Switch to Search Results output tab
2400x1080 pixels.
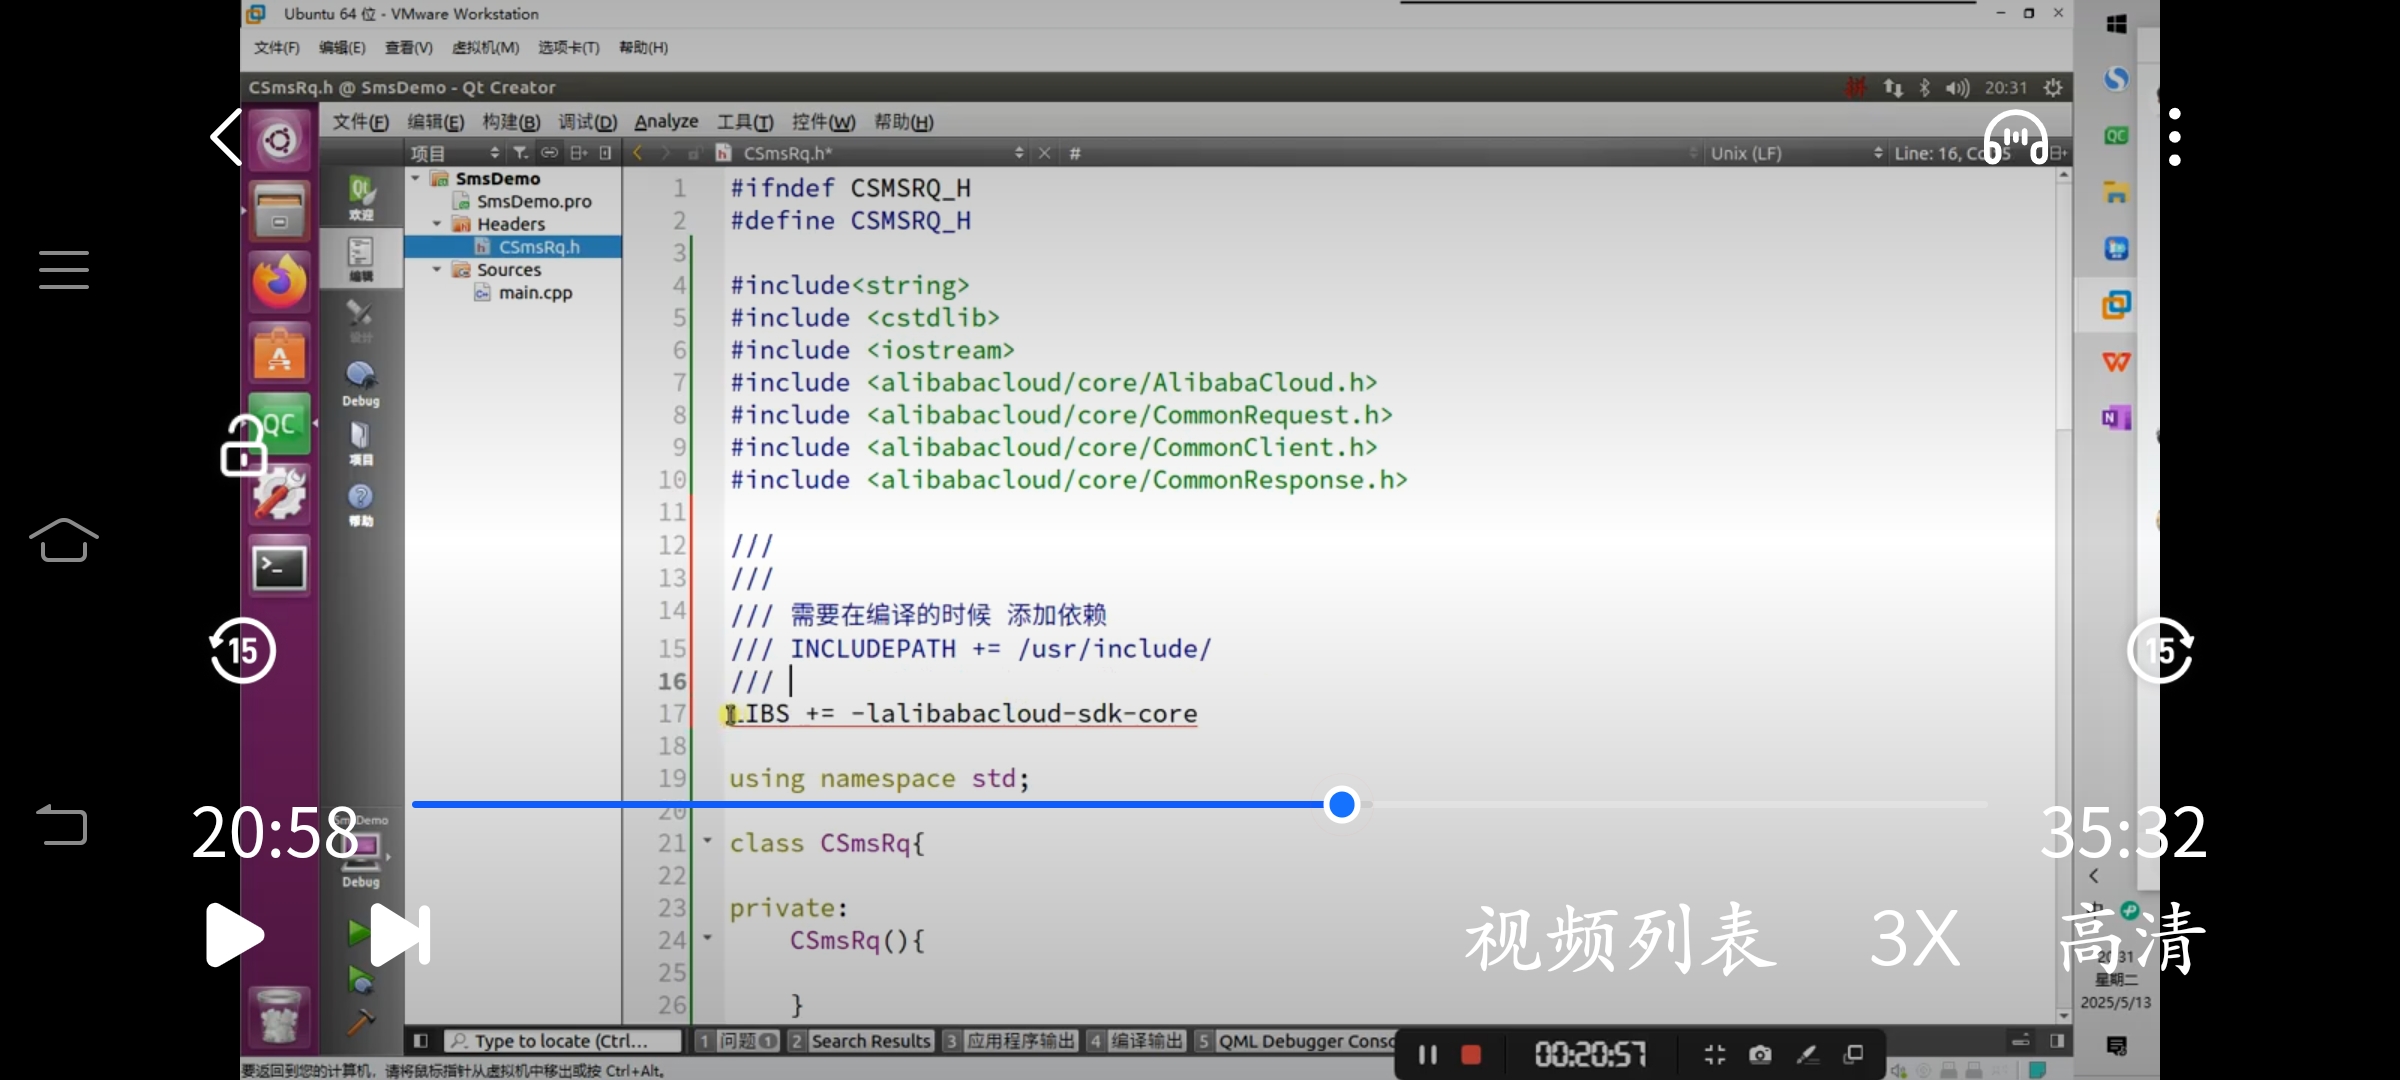coord(861,1041)
